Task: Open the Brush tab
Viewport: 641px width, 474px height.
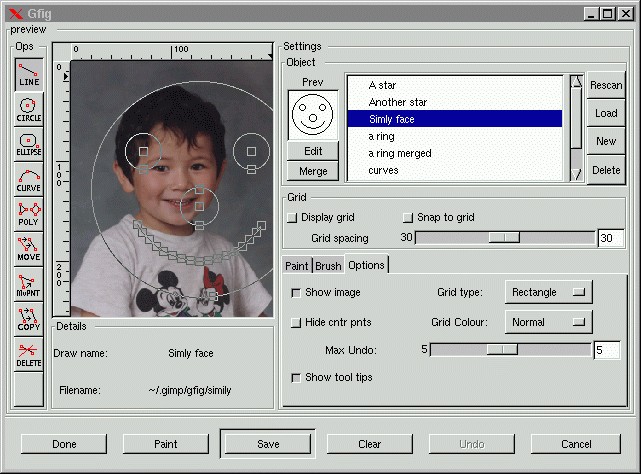Action: pos(328,266)
